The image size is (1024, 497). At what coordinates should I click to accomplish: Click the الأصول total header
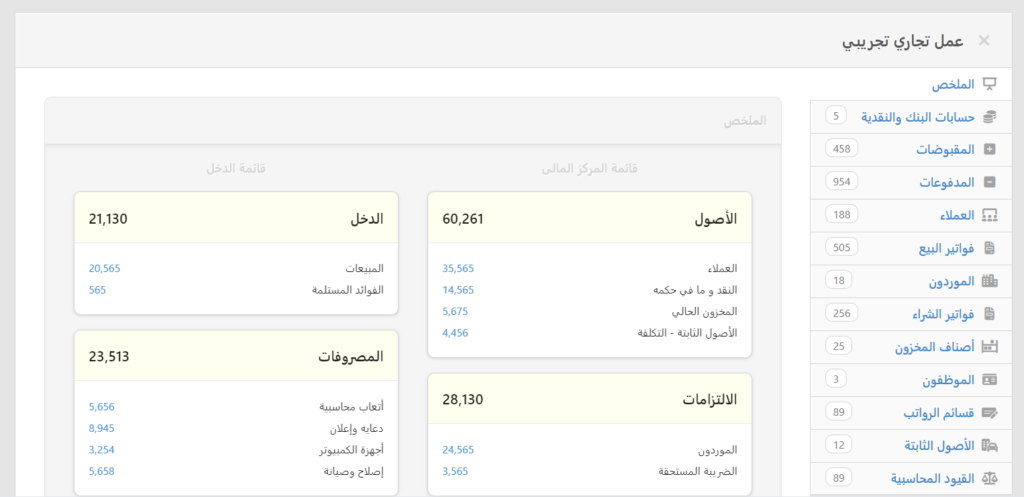pyautogui.click(x=590, y=218)
